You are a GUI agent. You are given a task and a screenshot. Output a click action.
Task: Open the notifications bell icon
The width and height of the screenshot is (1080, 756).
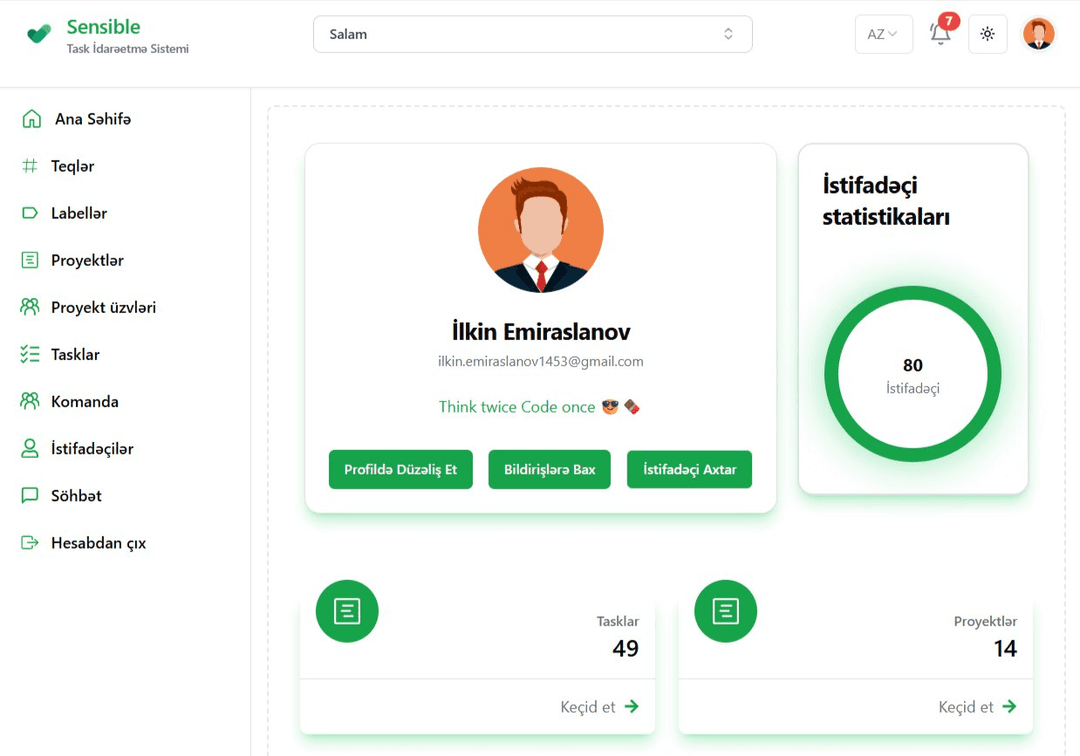coord(940,34)
